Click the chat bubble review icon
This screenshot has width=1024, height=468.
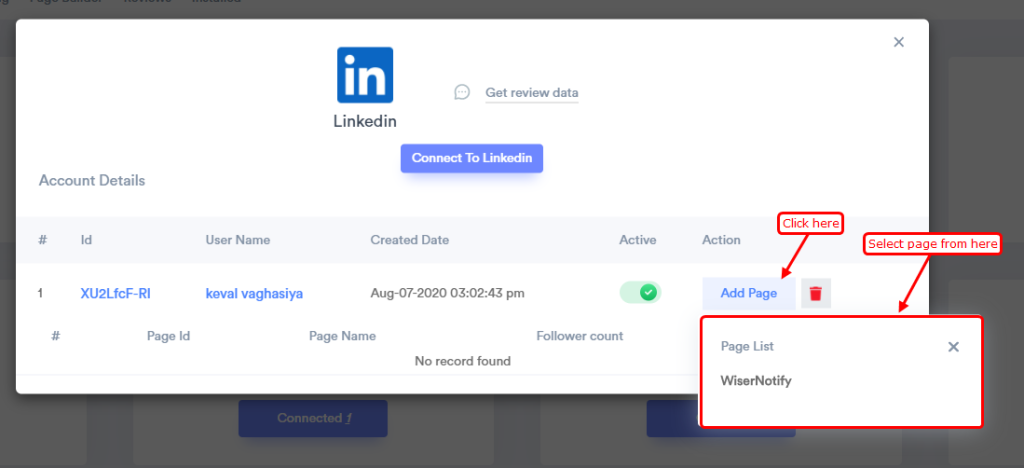[x=462, y=92]
